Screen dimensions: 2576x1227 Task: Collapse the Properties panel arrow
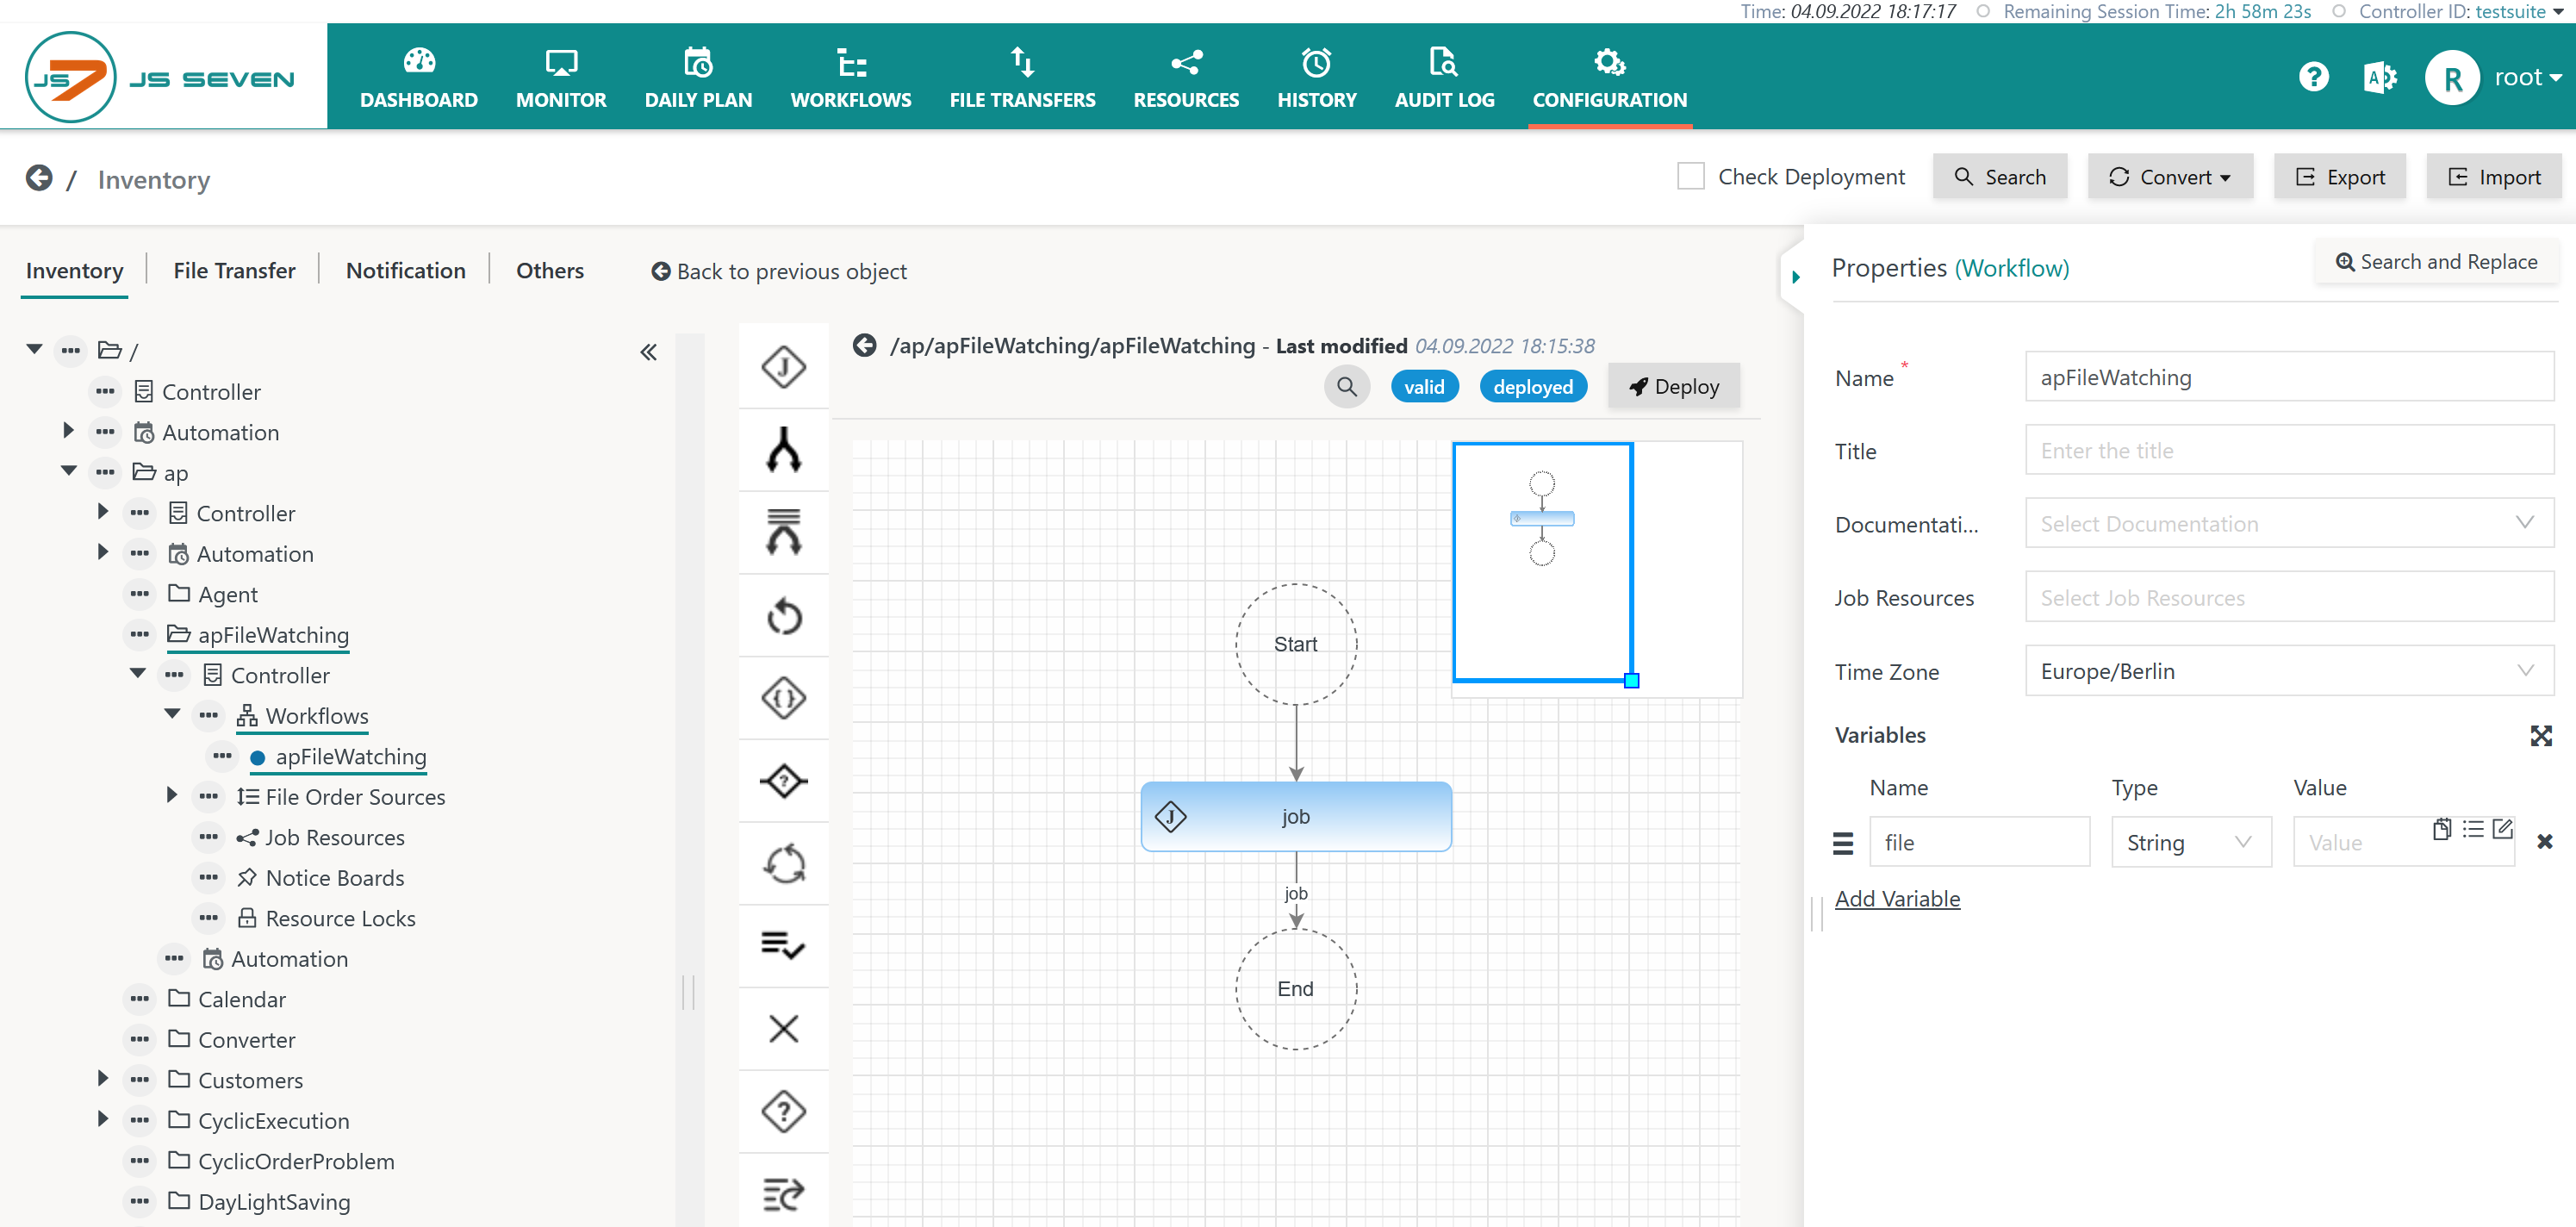(x=1795, y=277)
